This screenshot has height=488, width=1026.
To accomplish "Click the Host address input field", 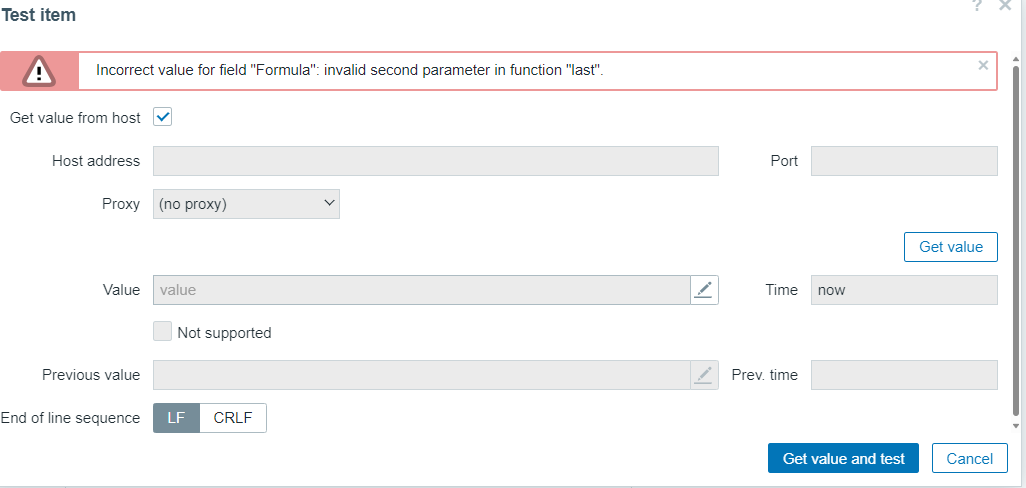I will 435,161.
